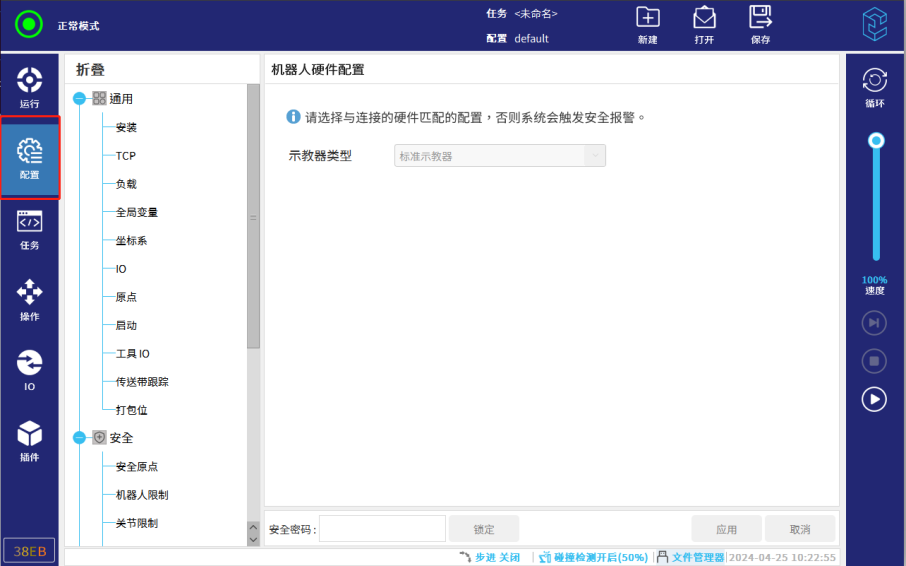Toggle 碰撞检测 collision detection status
This screenshot has width=906, height=566.
click(x=594, y=557)
